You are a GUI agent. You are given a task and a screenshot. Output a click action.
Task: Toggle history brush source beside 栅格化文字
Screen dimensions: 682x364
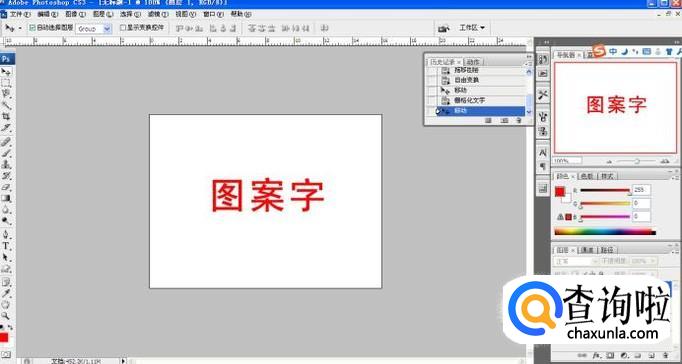point(431,100)
